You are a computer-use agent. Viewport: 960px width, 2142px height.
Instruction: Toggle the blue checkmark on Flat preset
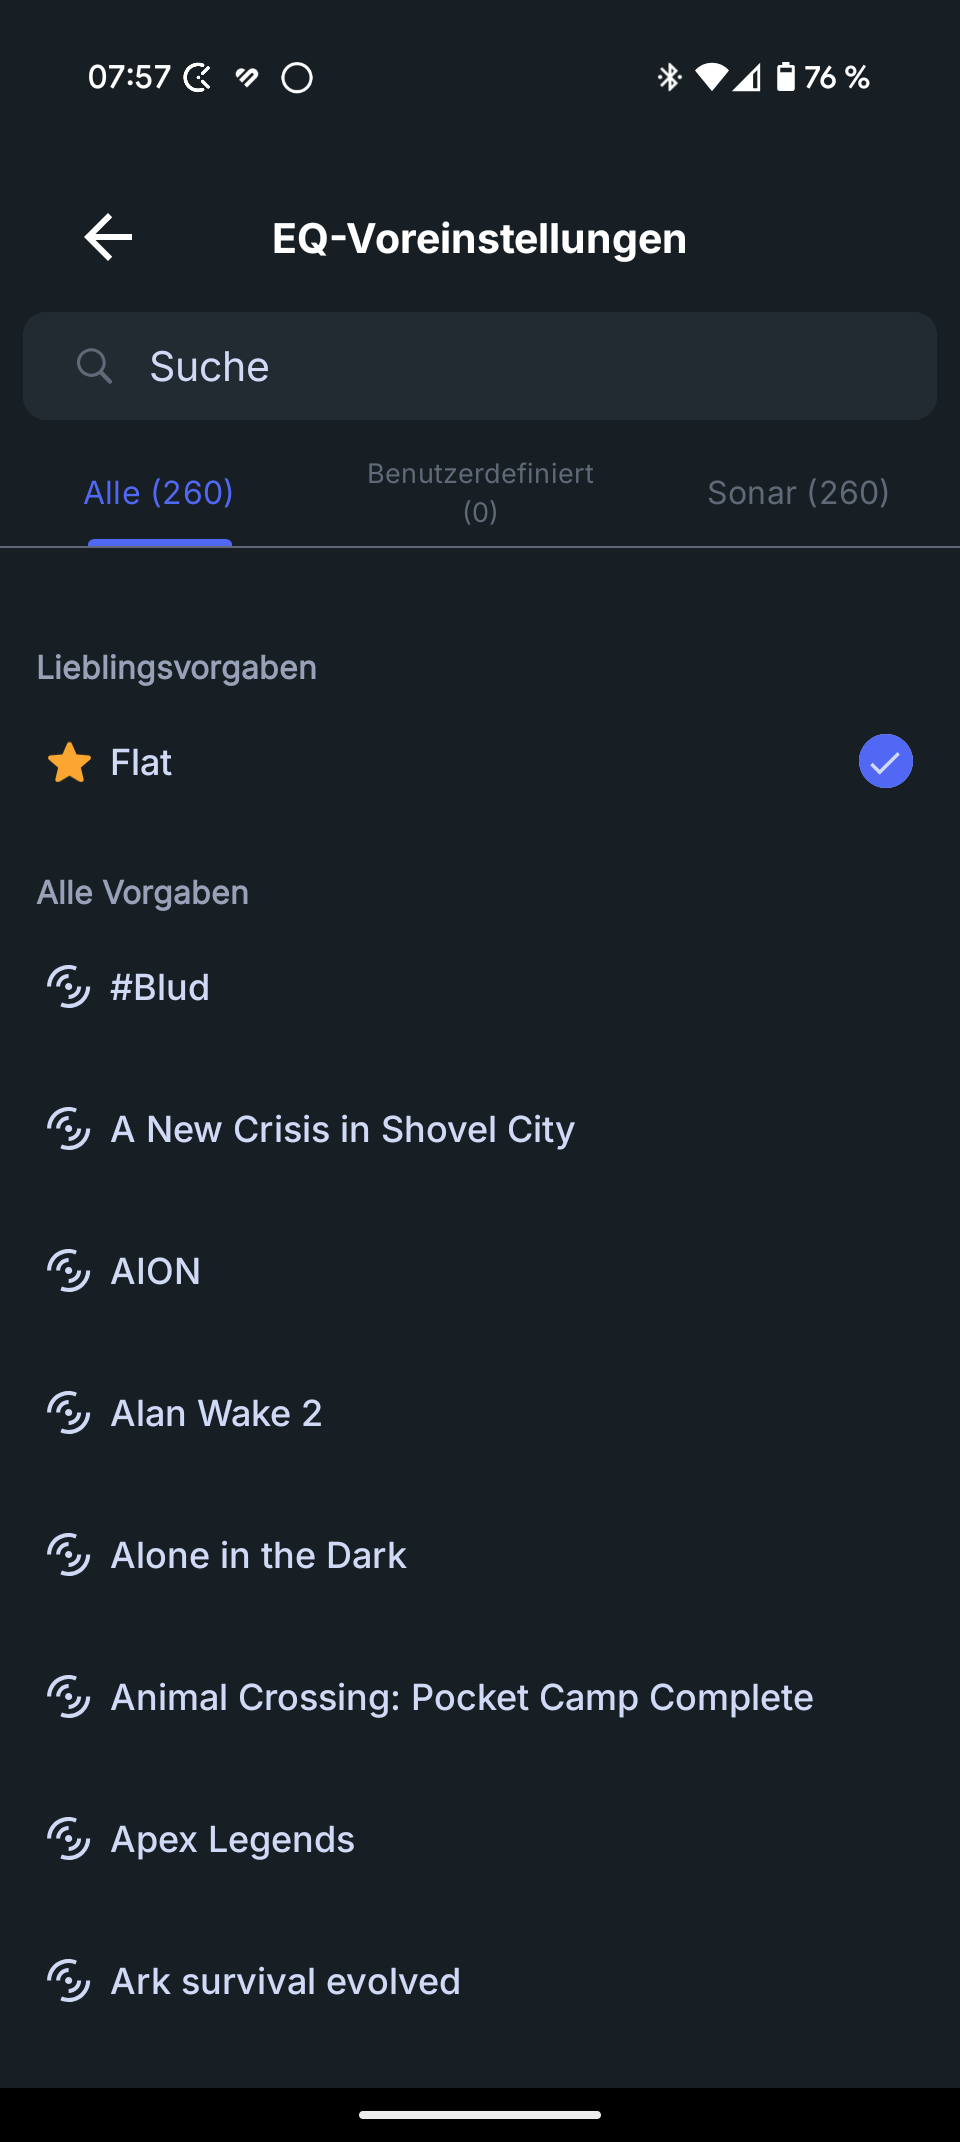tap(885, 762)
